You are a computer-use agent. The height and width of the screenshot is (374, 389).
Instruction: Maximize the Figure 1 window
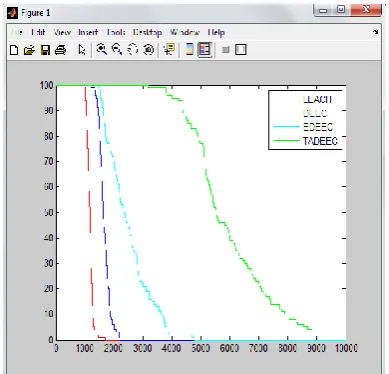[x=341, y=10]
